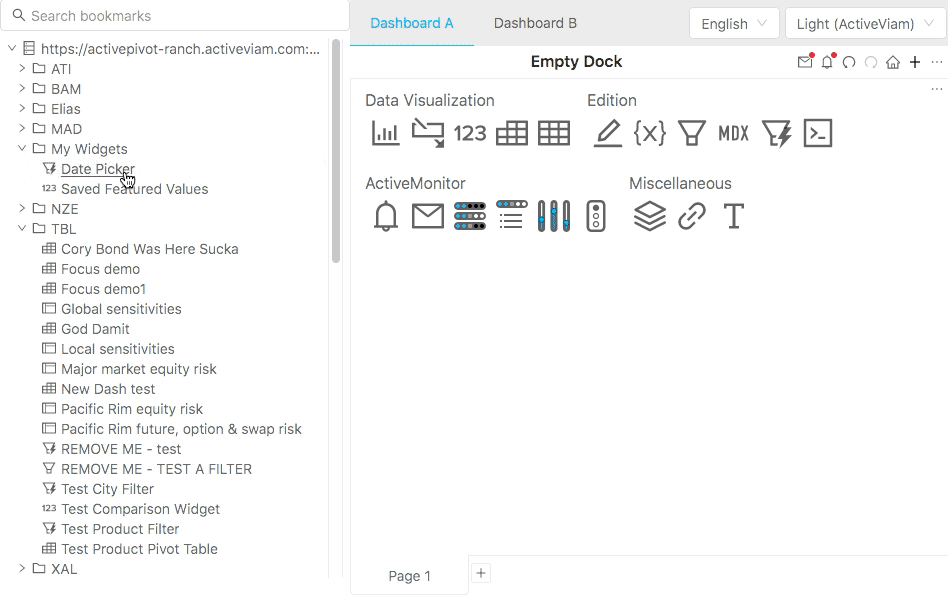Open the pencil content editor widget
948x598 pixels.
pos(608,133)
